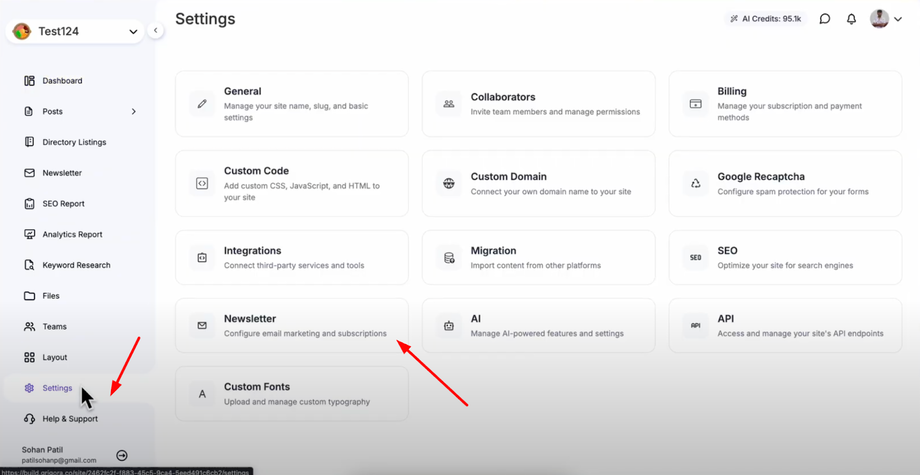Open the user avatar account dropdown
Image resolution: width=920 pixels, height=475 pixels.
886,19
